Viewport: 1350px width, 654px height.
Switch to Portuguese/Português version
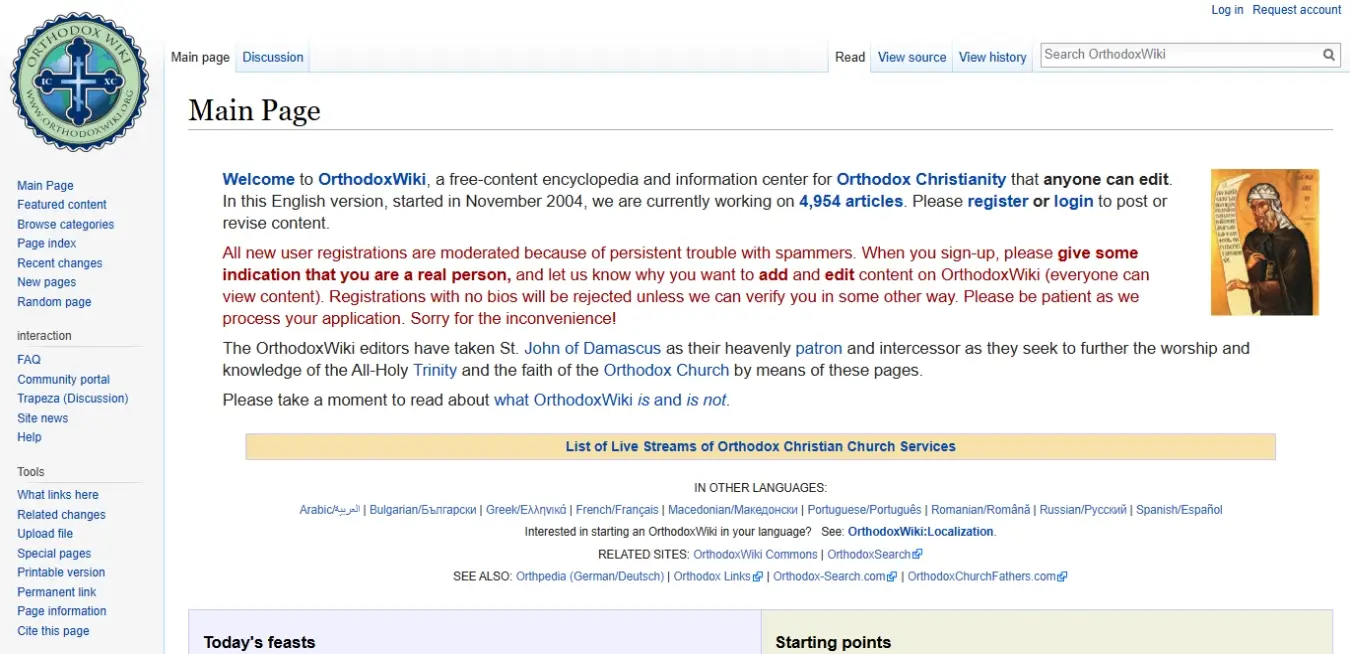[865, 510]
